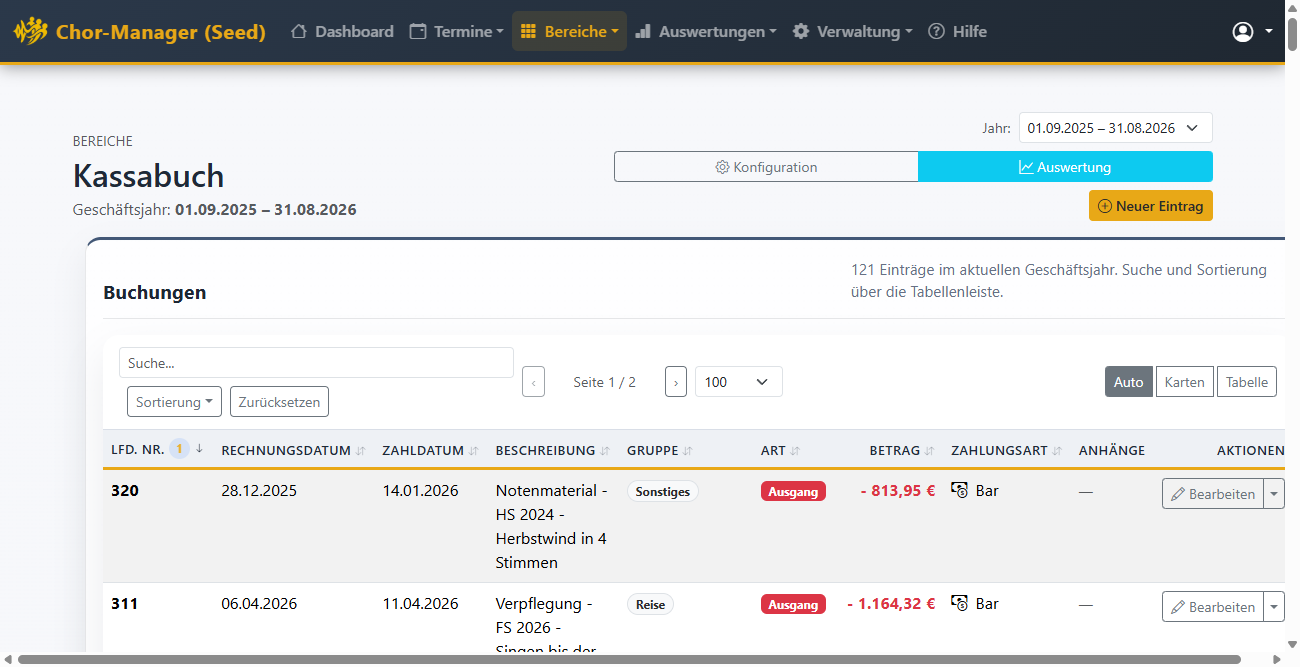Open the Bereiche menu
This screenshot has height=667, width=1300.
[569, 31]
